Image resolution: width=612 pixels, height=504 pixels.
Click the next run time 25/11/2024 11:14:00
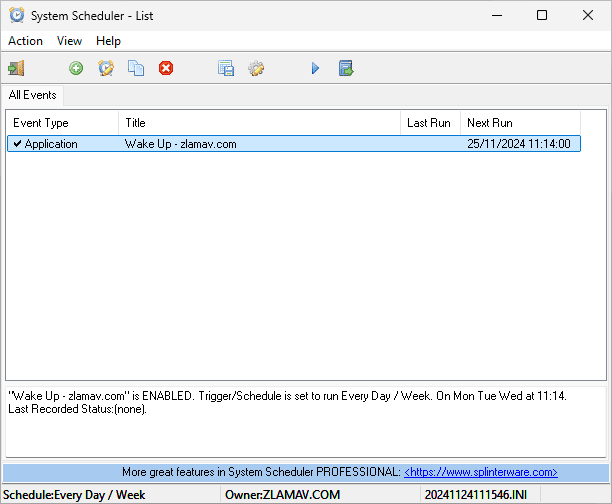(x=519, y=144)
